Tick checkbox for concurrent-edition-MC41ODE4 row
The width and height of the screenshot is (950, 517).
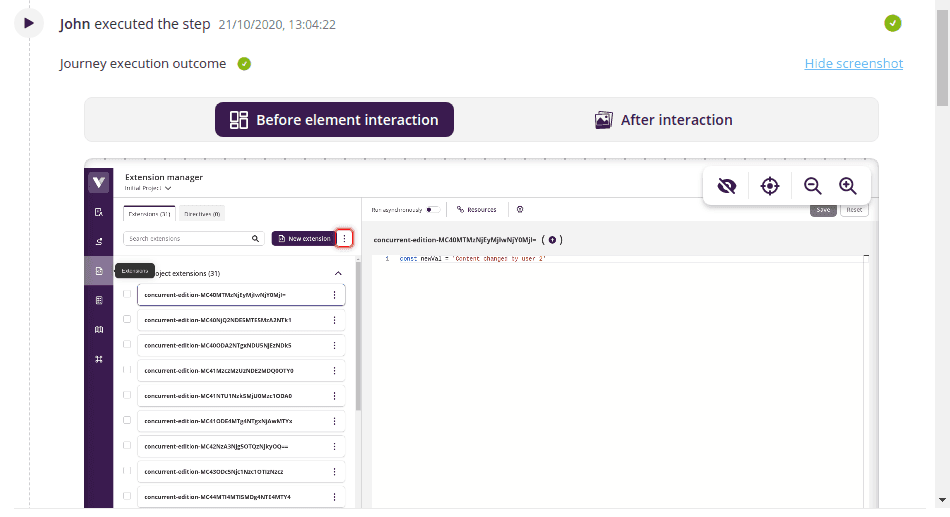(x=127, y=420)
